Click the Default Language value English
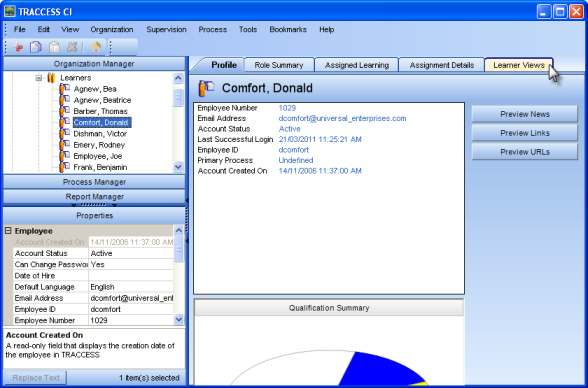This screenshot has width=588, height=388. [x=131, y=287]
